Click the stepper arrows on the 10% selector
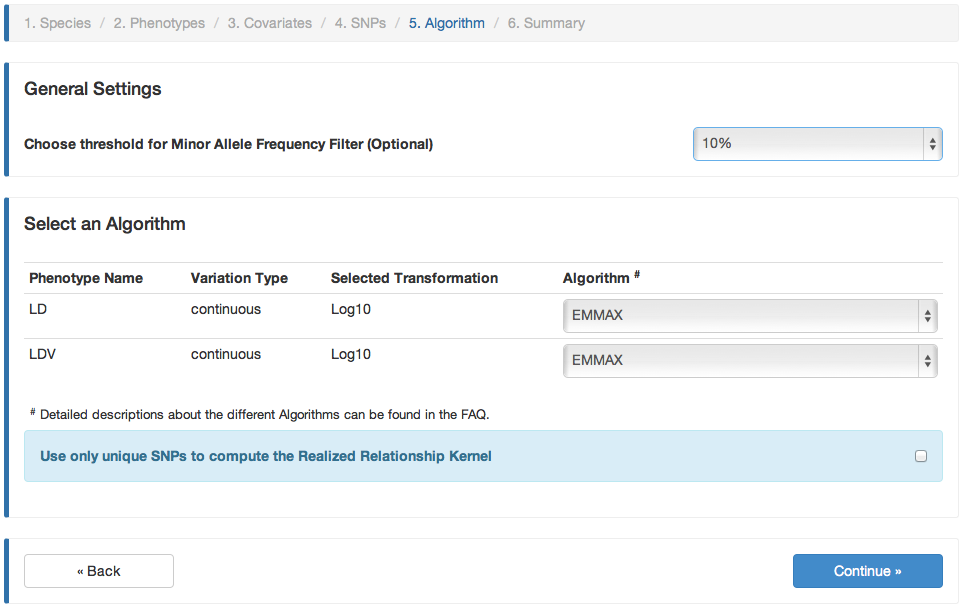The image size is (965, 608). 932,144
